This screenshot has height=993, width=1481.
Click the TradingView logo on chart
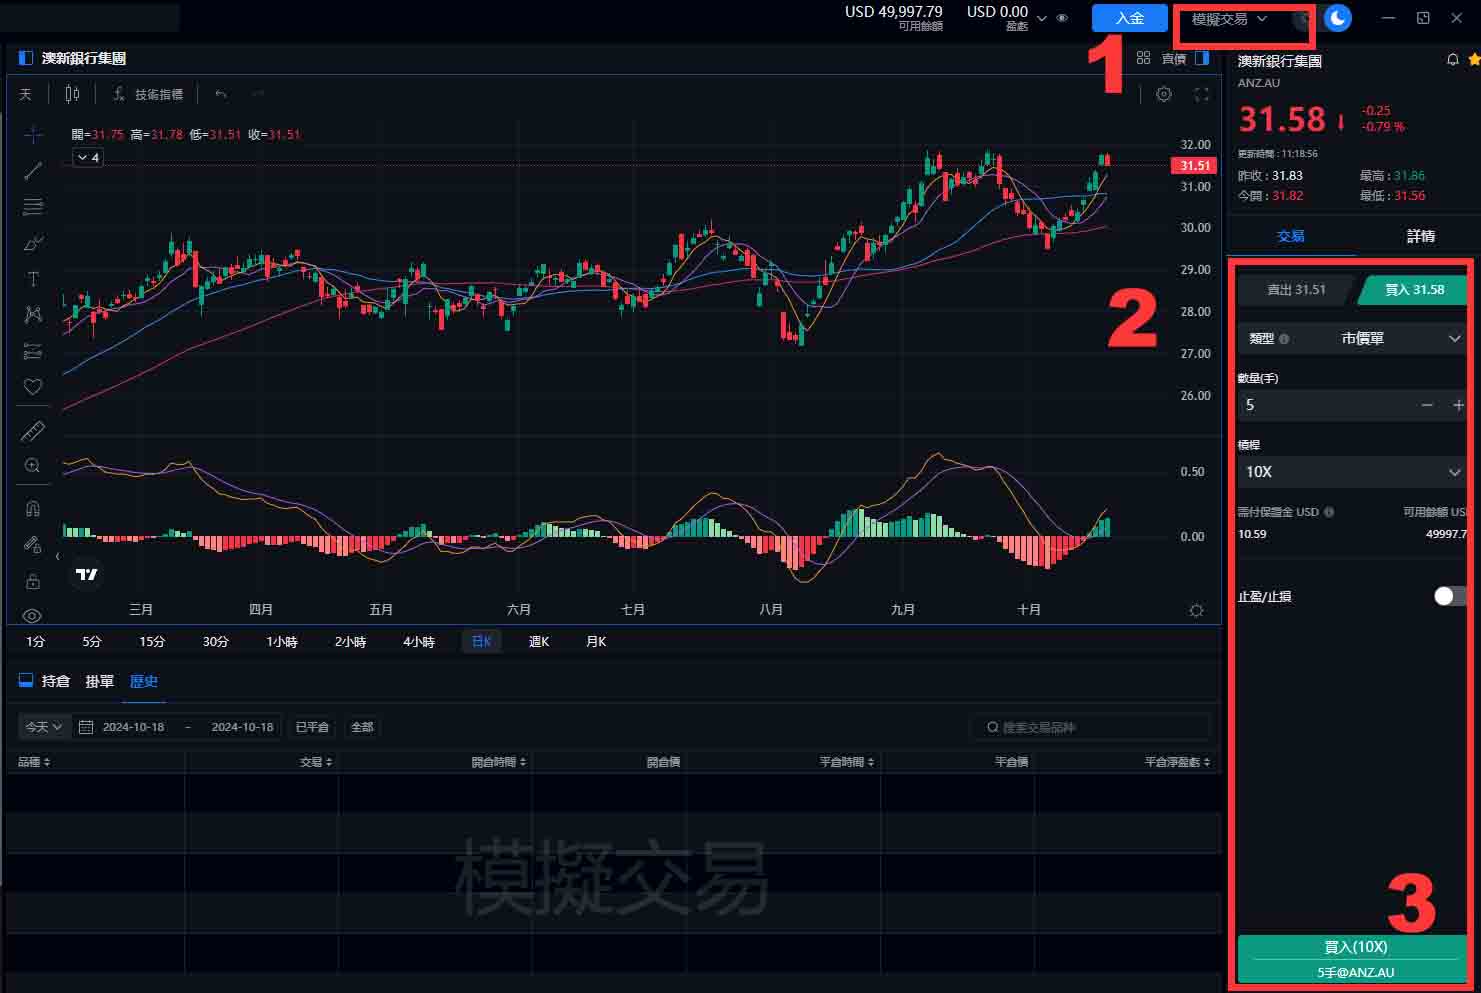(x=87, y=574)
